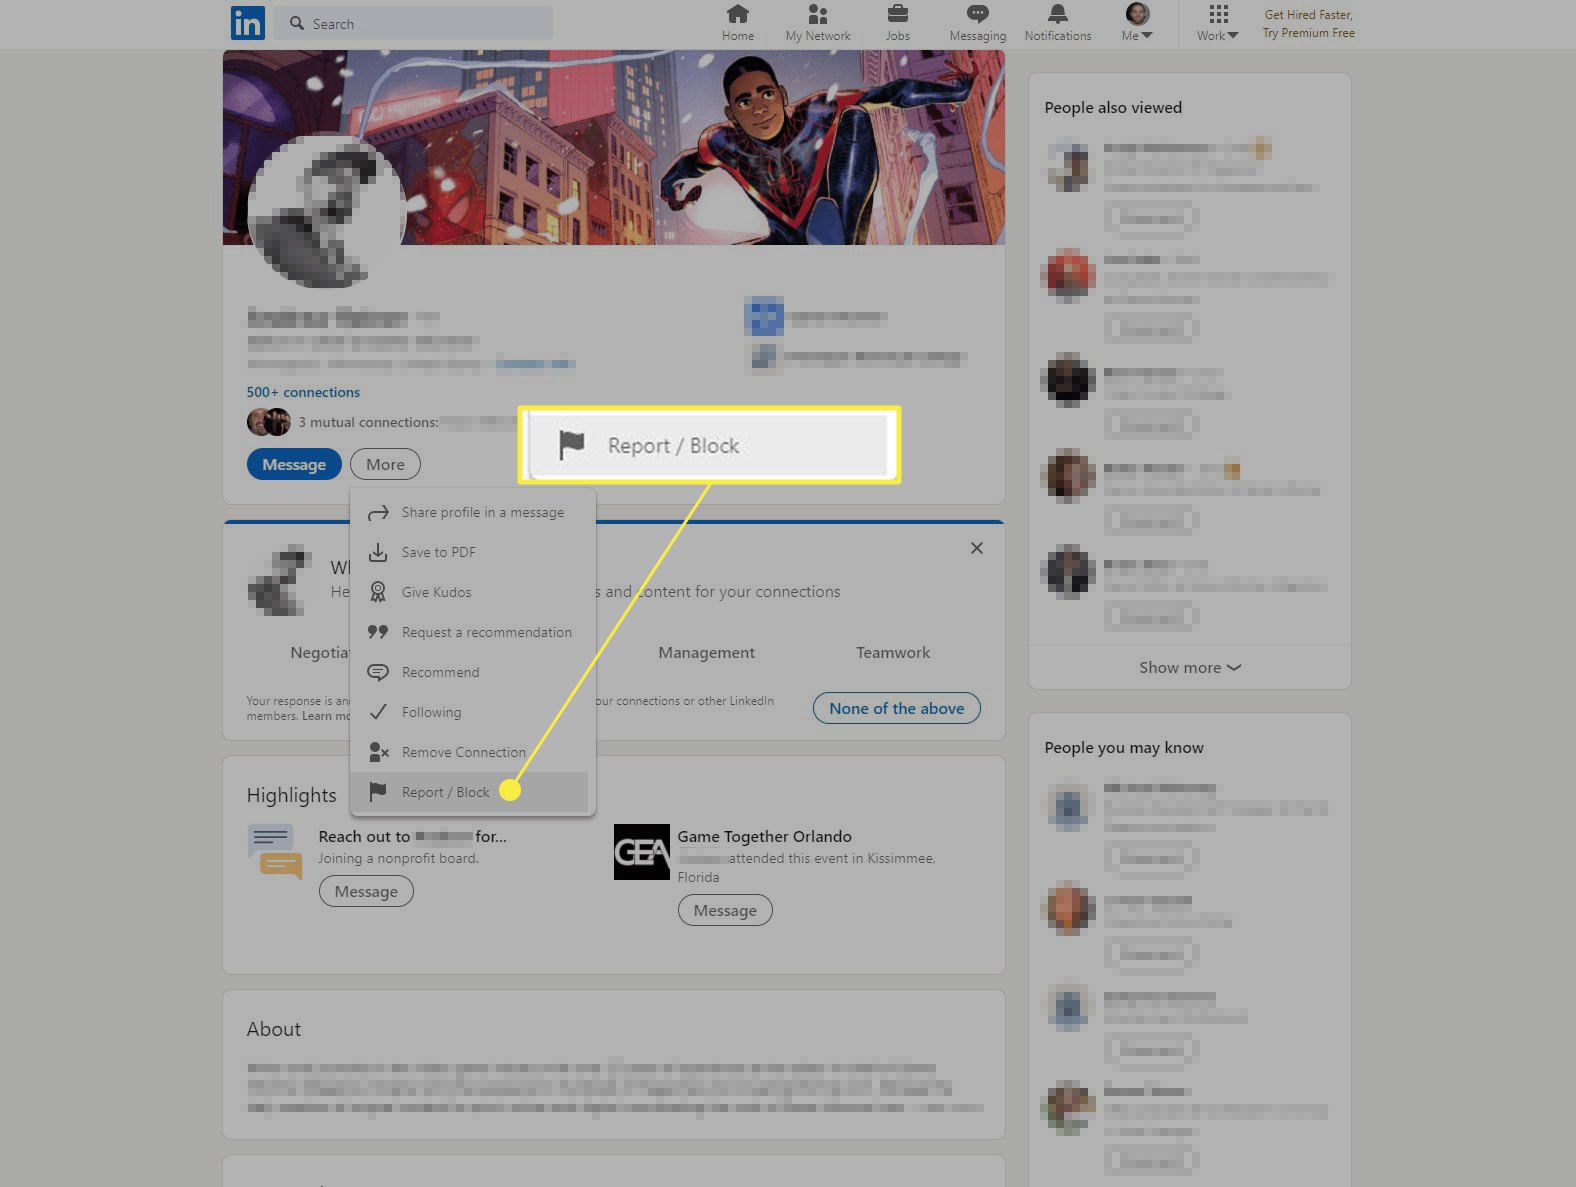Dismiss the skills card with X
The image size is (1576, 1187).
(977, 548)
